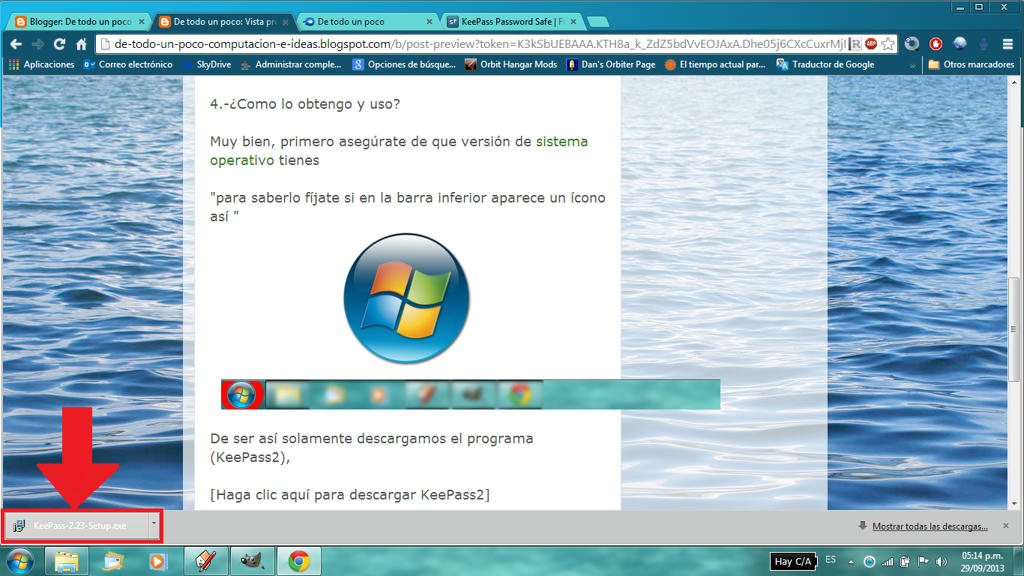This screenshot has height=576, width=1024.
Task: Go back to the previous page
Action: (16, 44)
